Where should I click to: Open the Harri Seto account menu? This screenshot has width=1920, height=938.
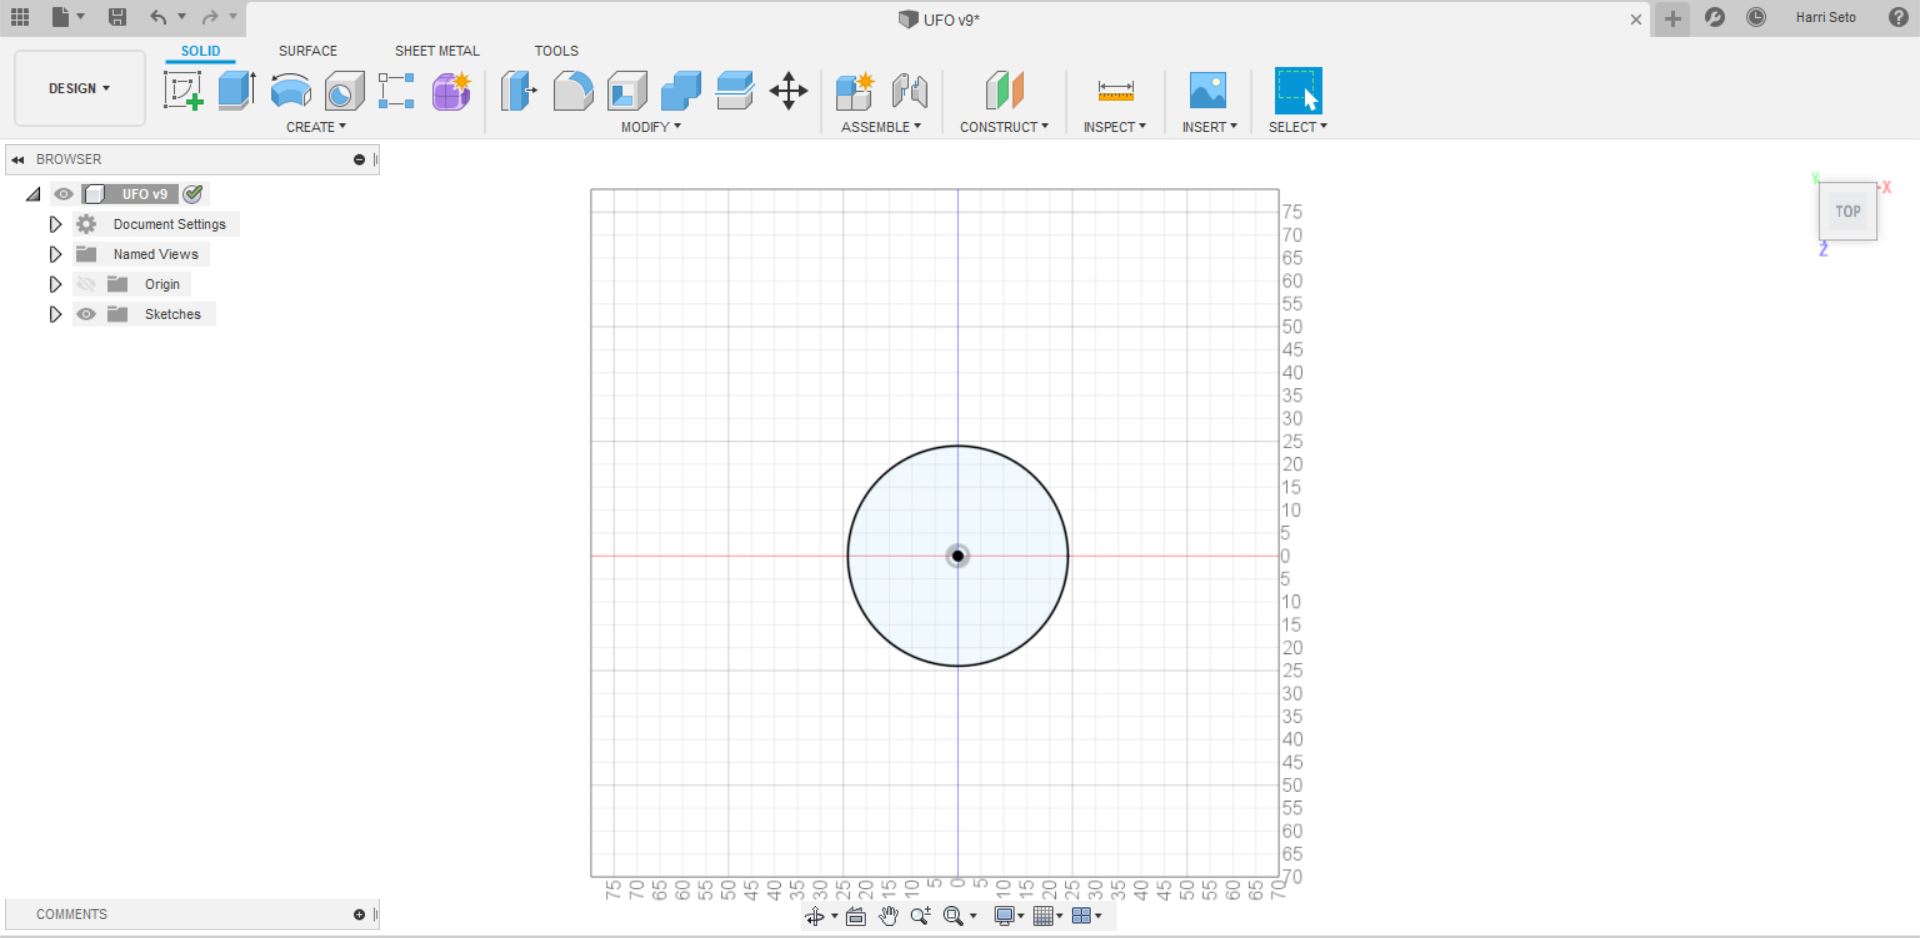[1825, 17]
